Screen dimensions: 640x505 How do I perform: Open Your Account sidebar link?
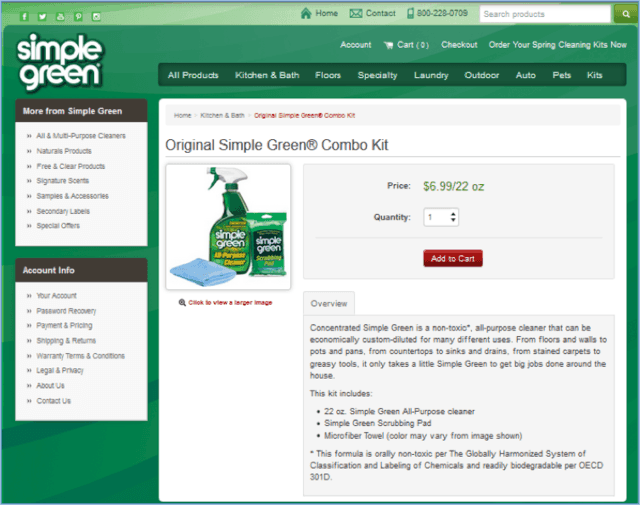(x=56, y=296)
